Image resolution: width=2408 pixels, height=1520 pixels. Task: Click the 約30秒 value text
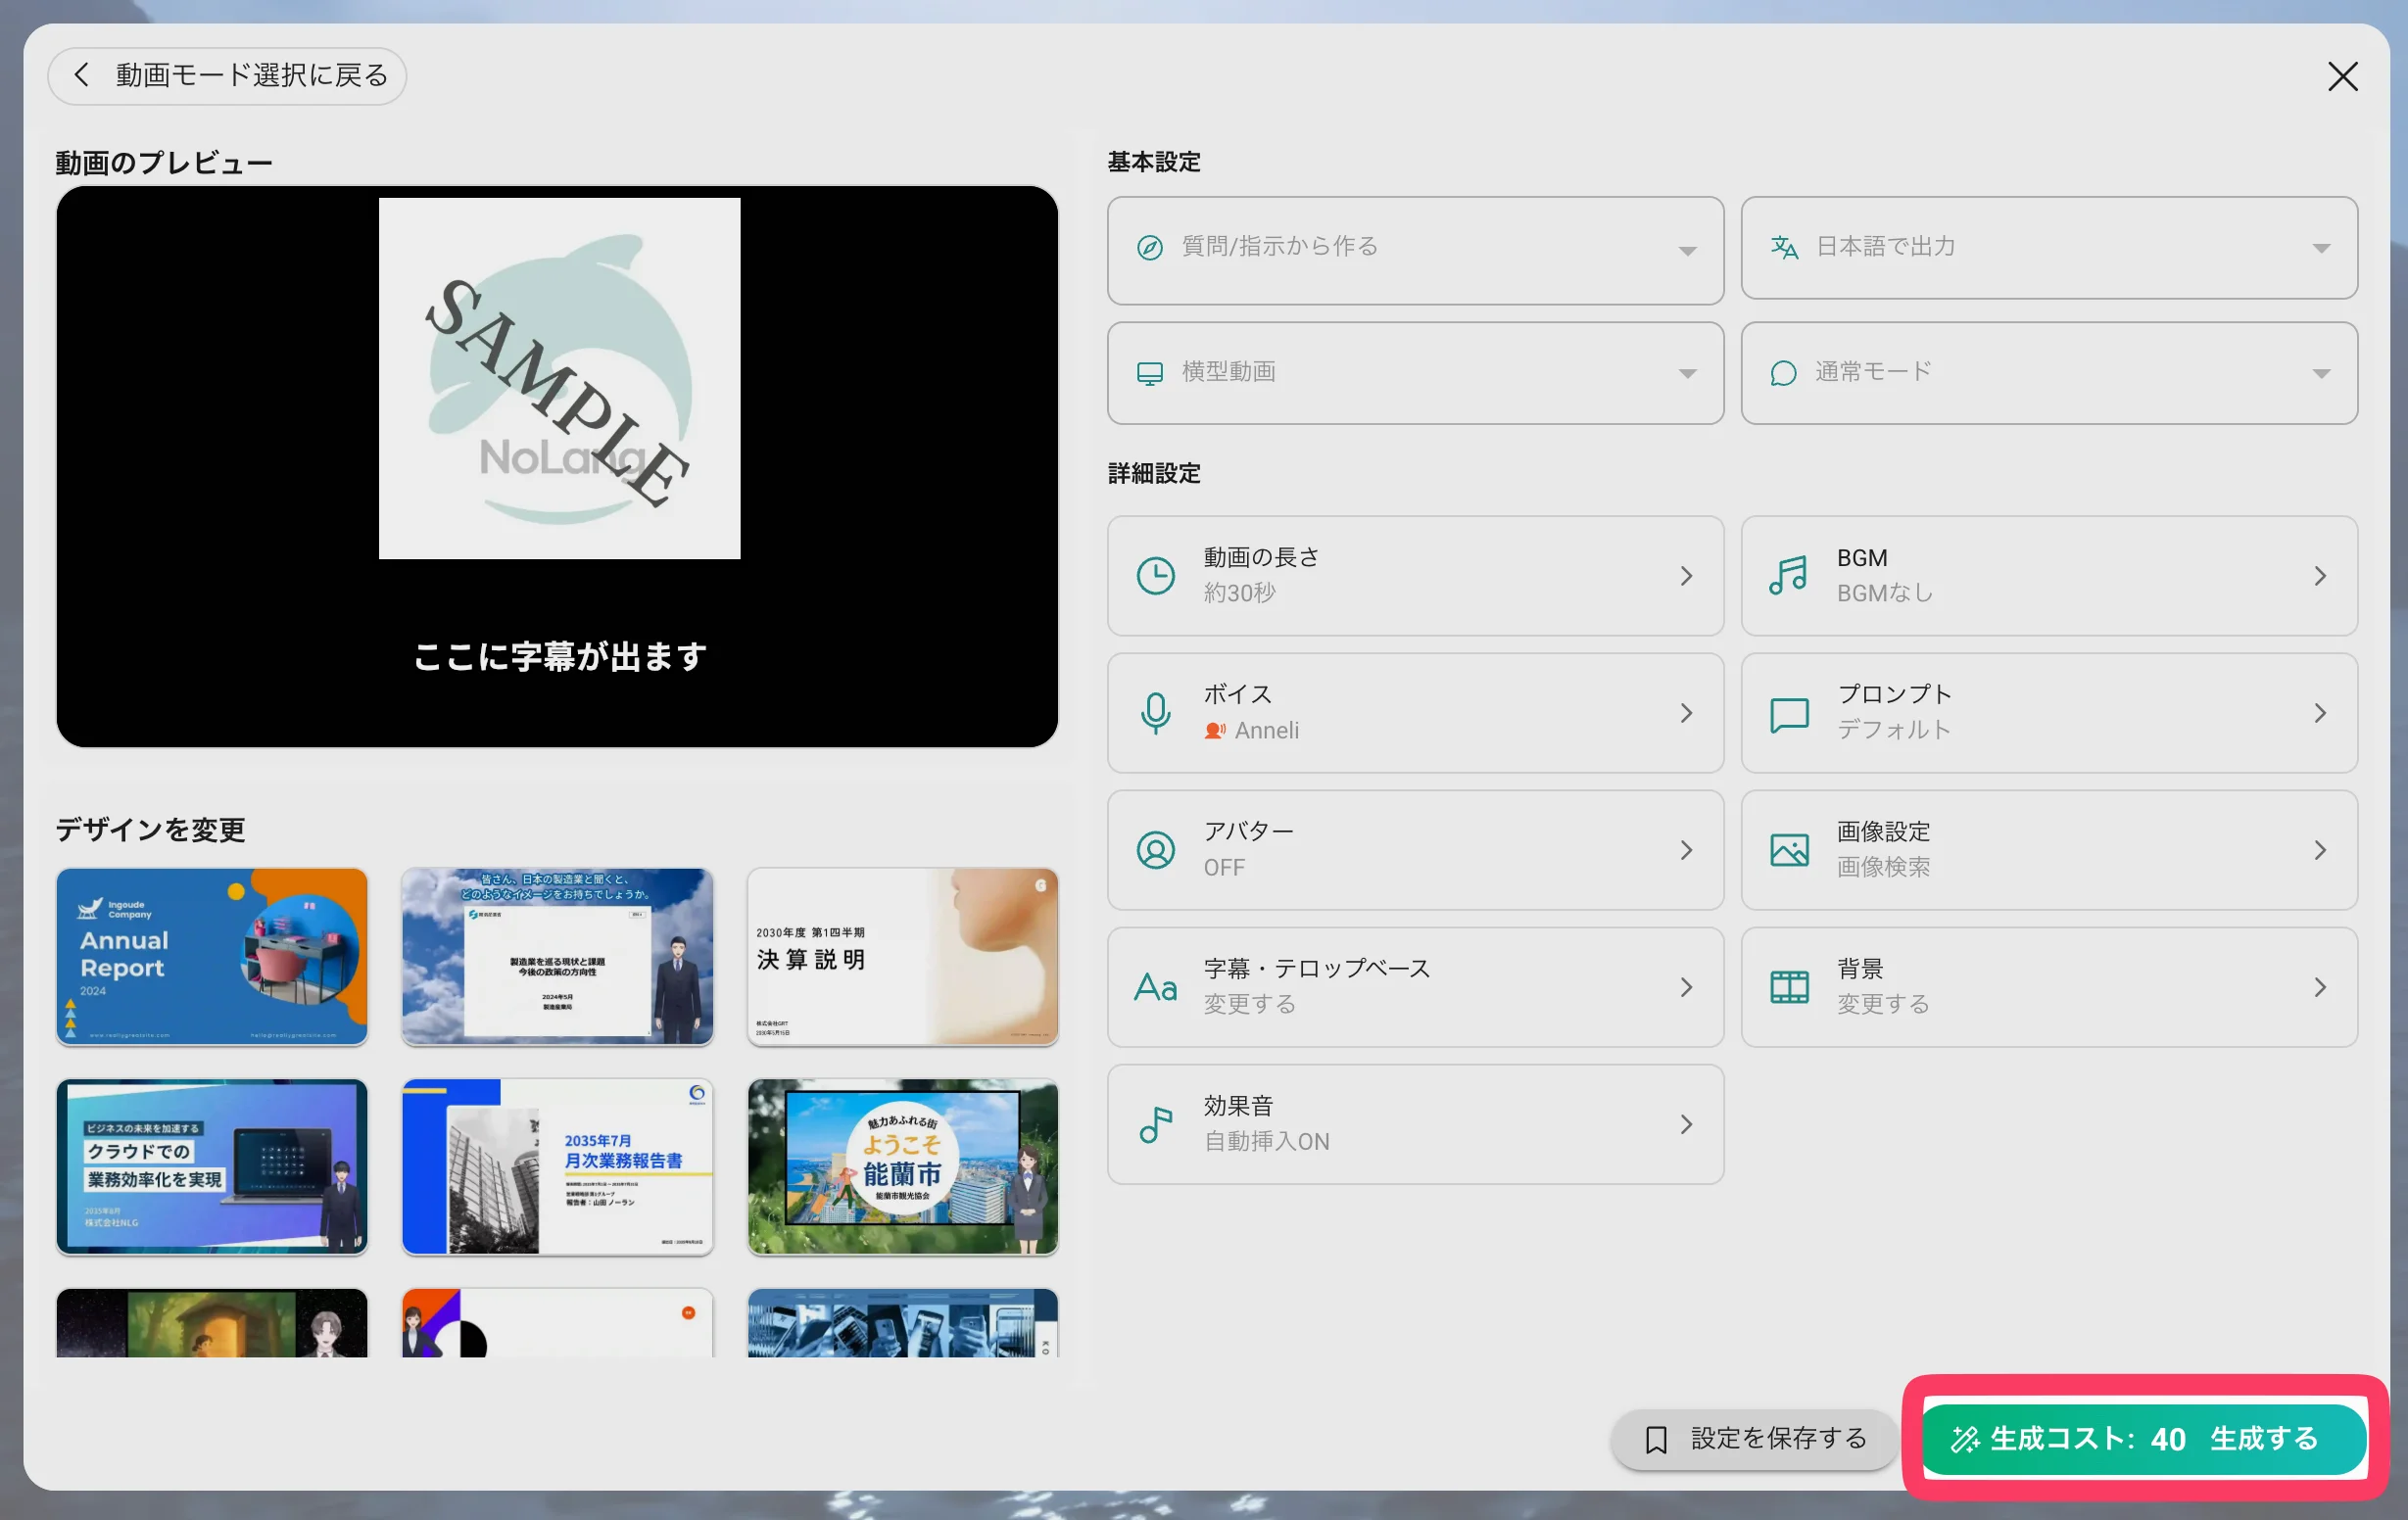pyautogui.click(x=1239, y=593)
